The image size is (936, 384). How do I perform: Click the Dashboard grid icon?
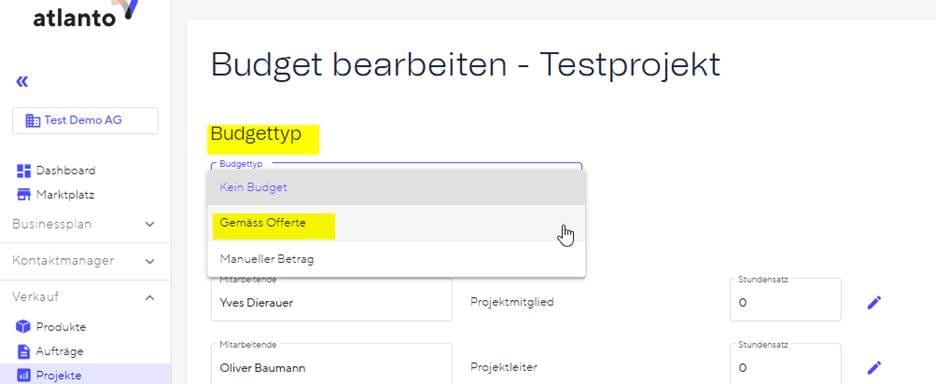23,171
